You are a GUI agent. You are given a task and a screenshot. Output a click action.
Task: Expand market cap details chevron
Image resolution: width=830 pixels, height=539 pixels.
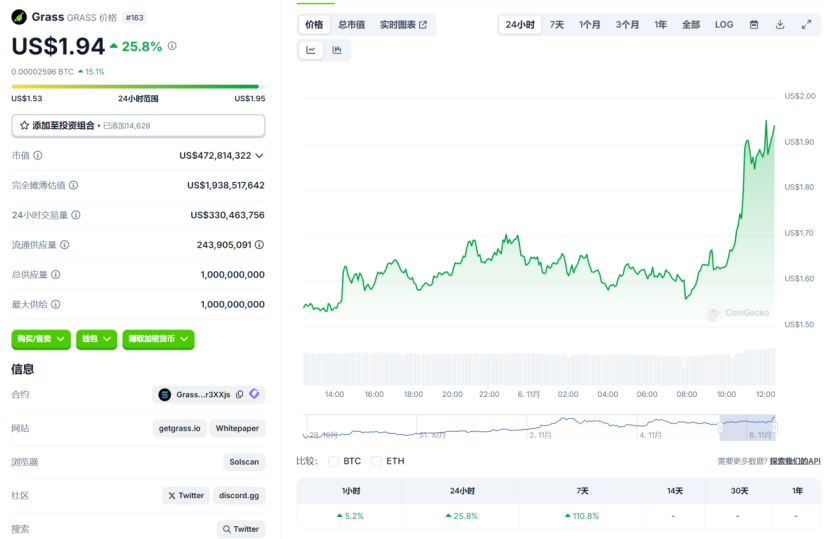coord(259,156)
